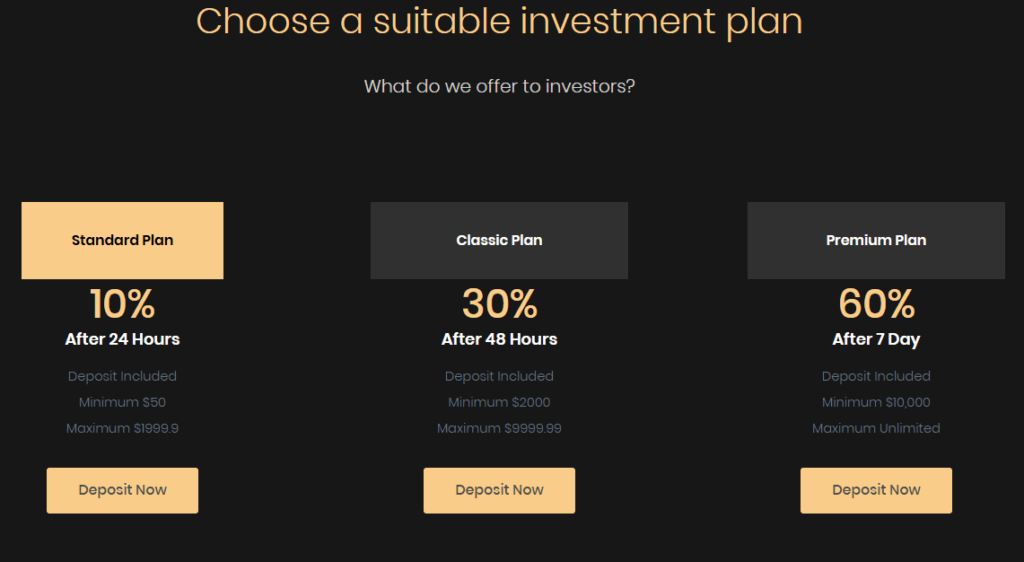1024x562 pixels.
Task: Select the Standard Plan tab
Action: click(122, 240)
